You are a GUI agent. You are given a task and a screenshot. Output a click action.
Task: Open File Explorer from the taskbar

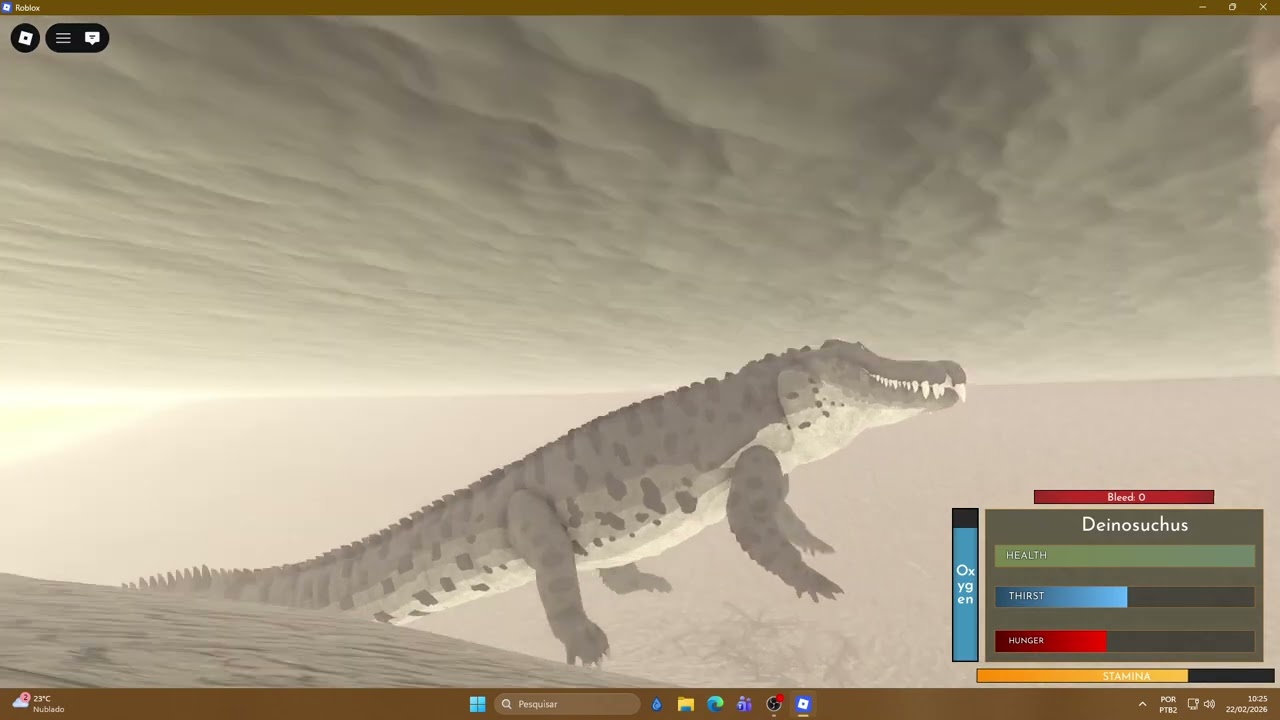click(686, 704)
